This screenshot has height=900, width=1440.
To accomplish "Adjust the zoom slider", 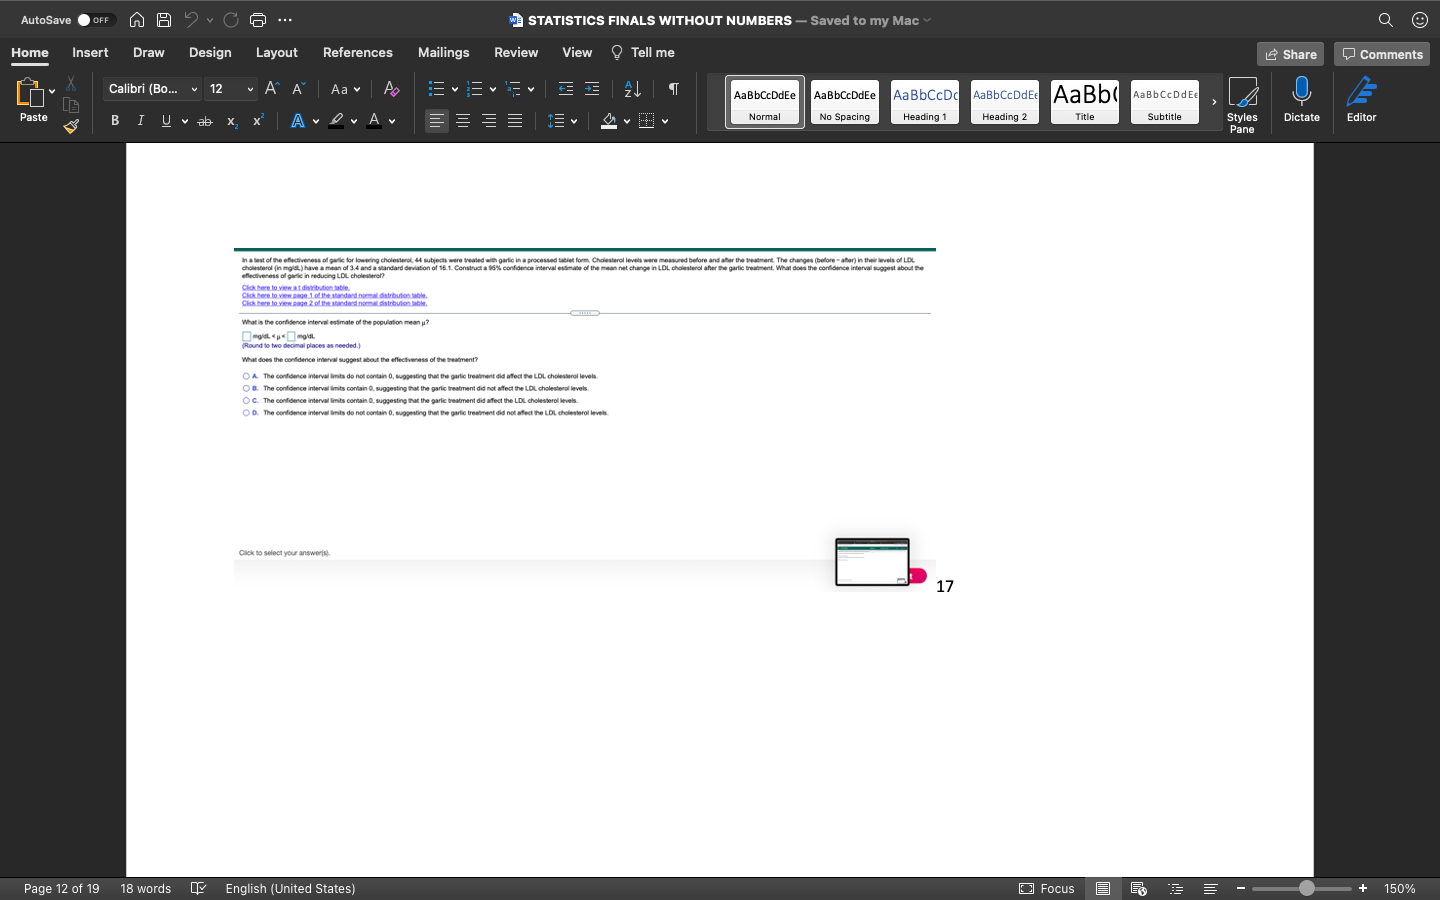I will coord(1306,888).
